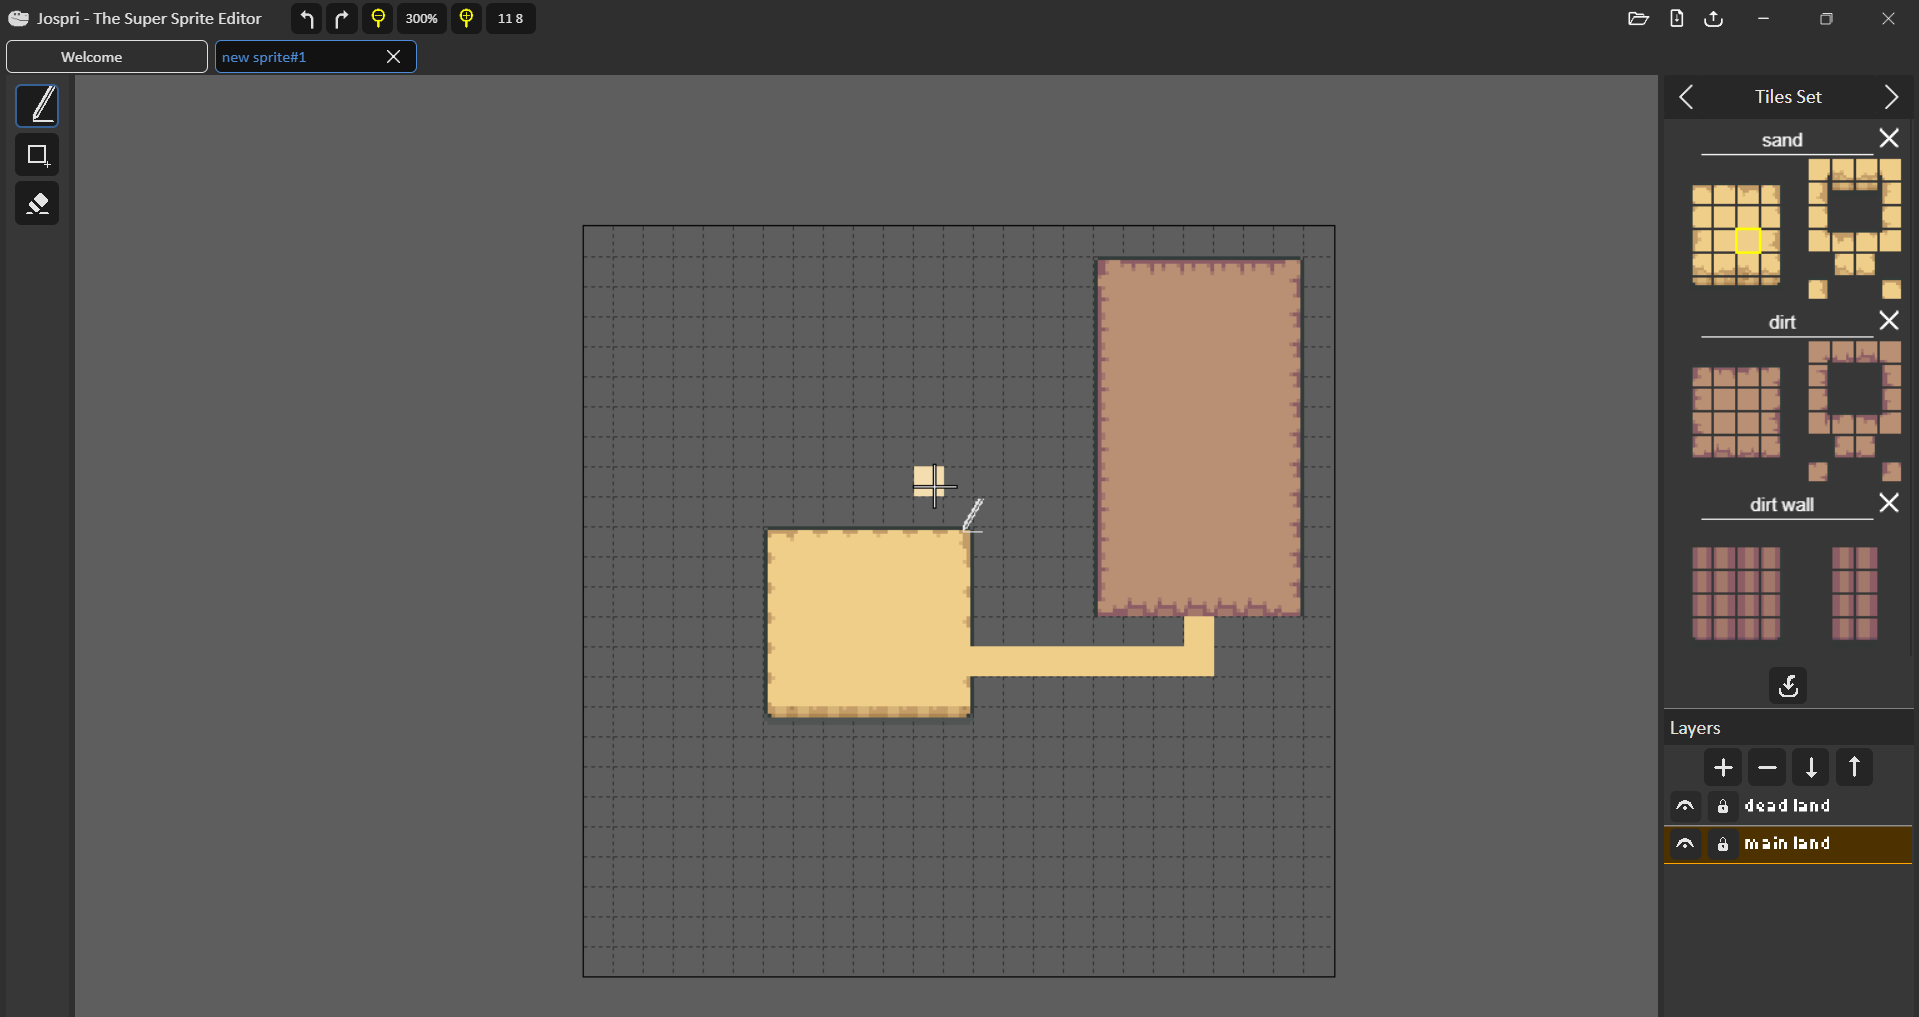Lock the main land layer
The width and height of the screenshot is (1919, 1017).
click(x=1724, y=845)
